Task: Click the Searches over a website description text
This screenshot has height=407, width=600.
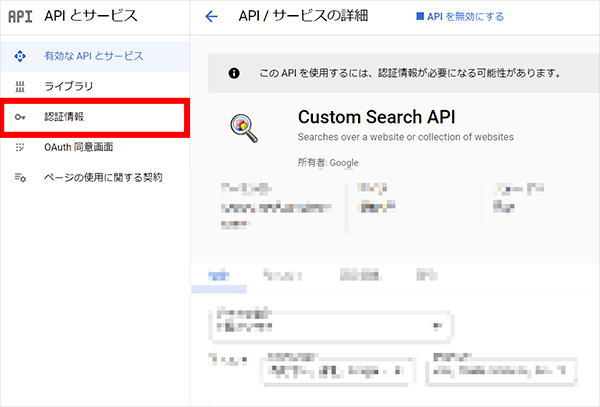Action: point(406,137)
